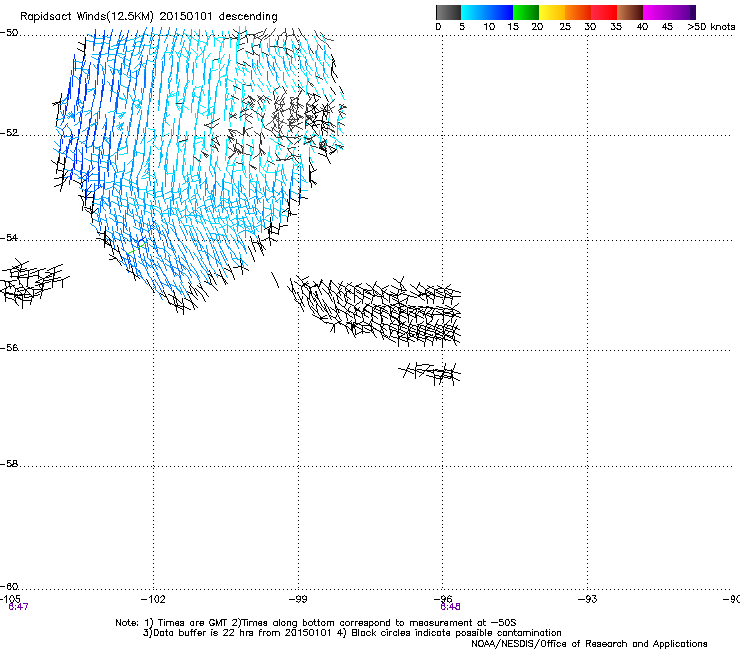
Task: Click the black barb cluster at far left edge
Action: pos(34,283)
